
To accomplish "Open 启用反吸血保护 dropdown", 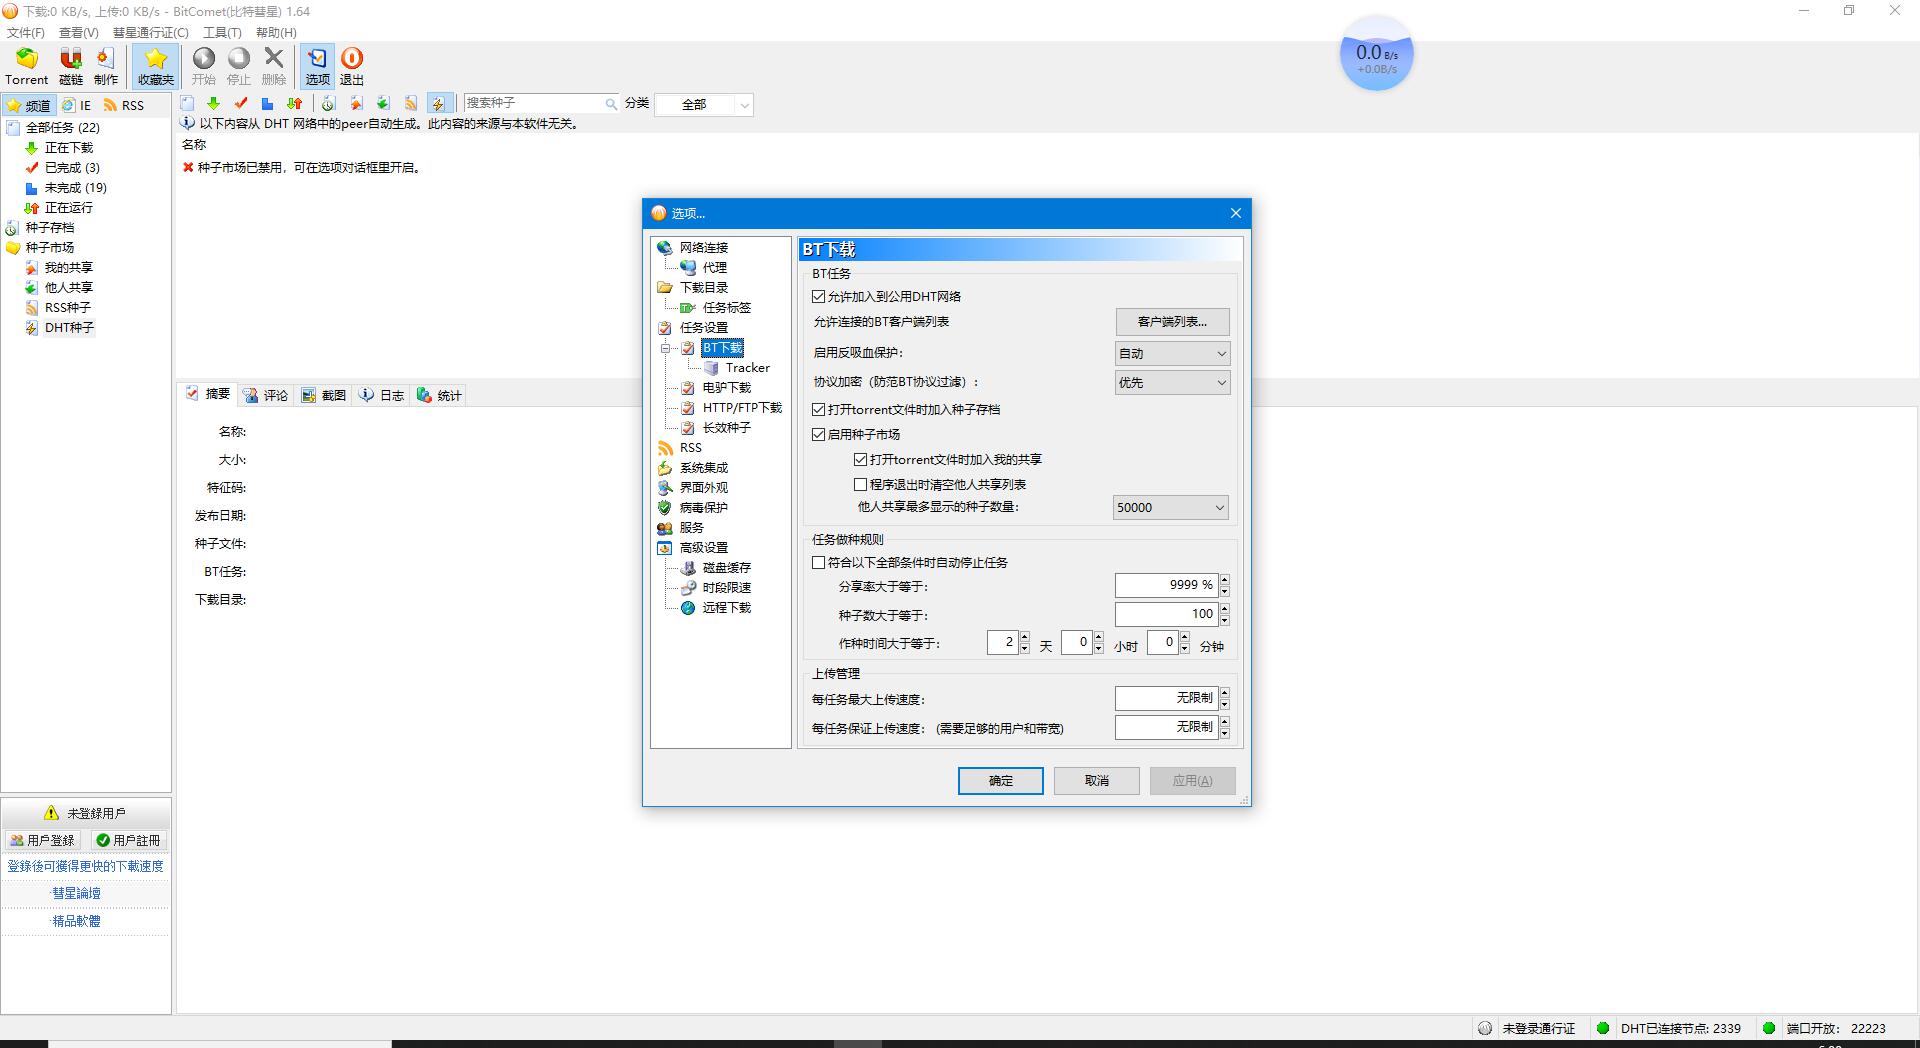I will [1172, 353].
